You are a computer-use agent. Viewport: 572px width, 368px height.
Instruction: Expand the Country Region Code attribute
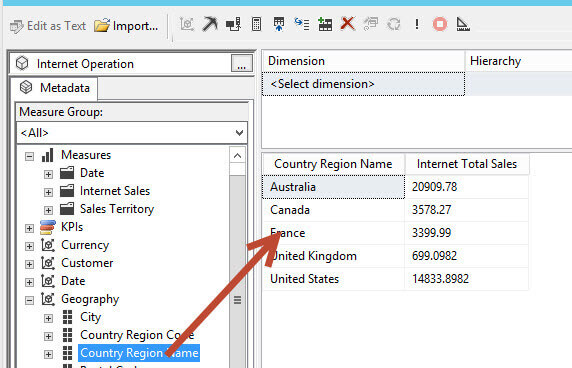pos(48,336)
